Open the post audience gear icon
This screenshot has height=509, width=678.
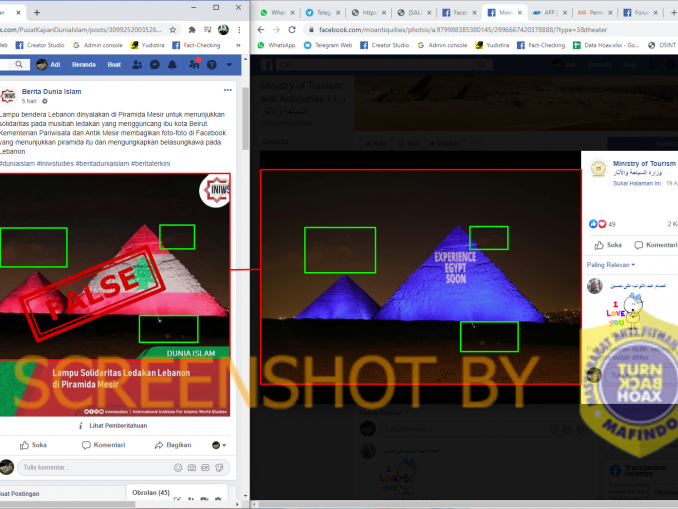click(45, 101)
